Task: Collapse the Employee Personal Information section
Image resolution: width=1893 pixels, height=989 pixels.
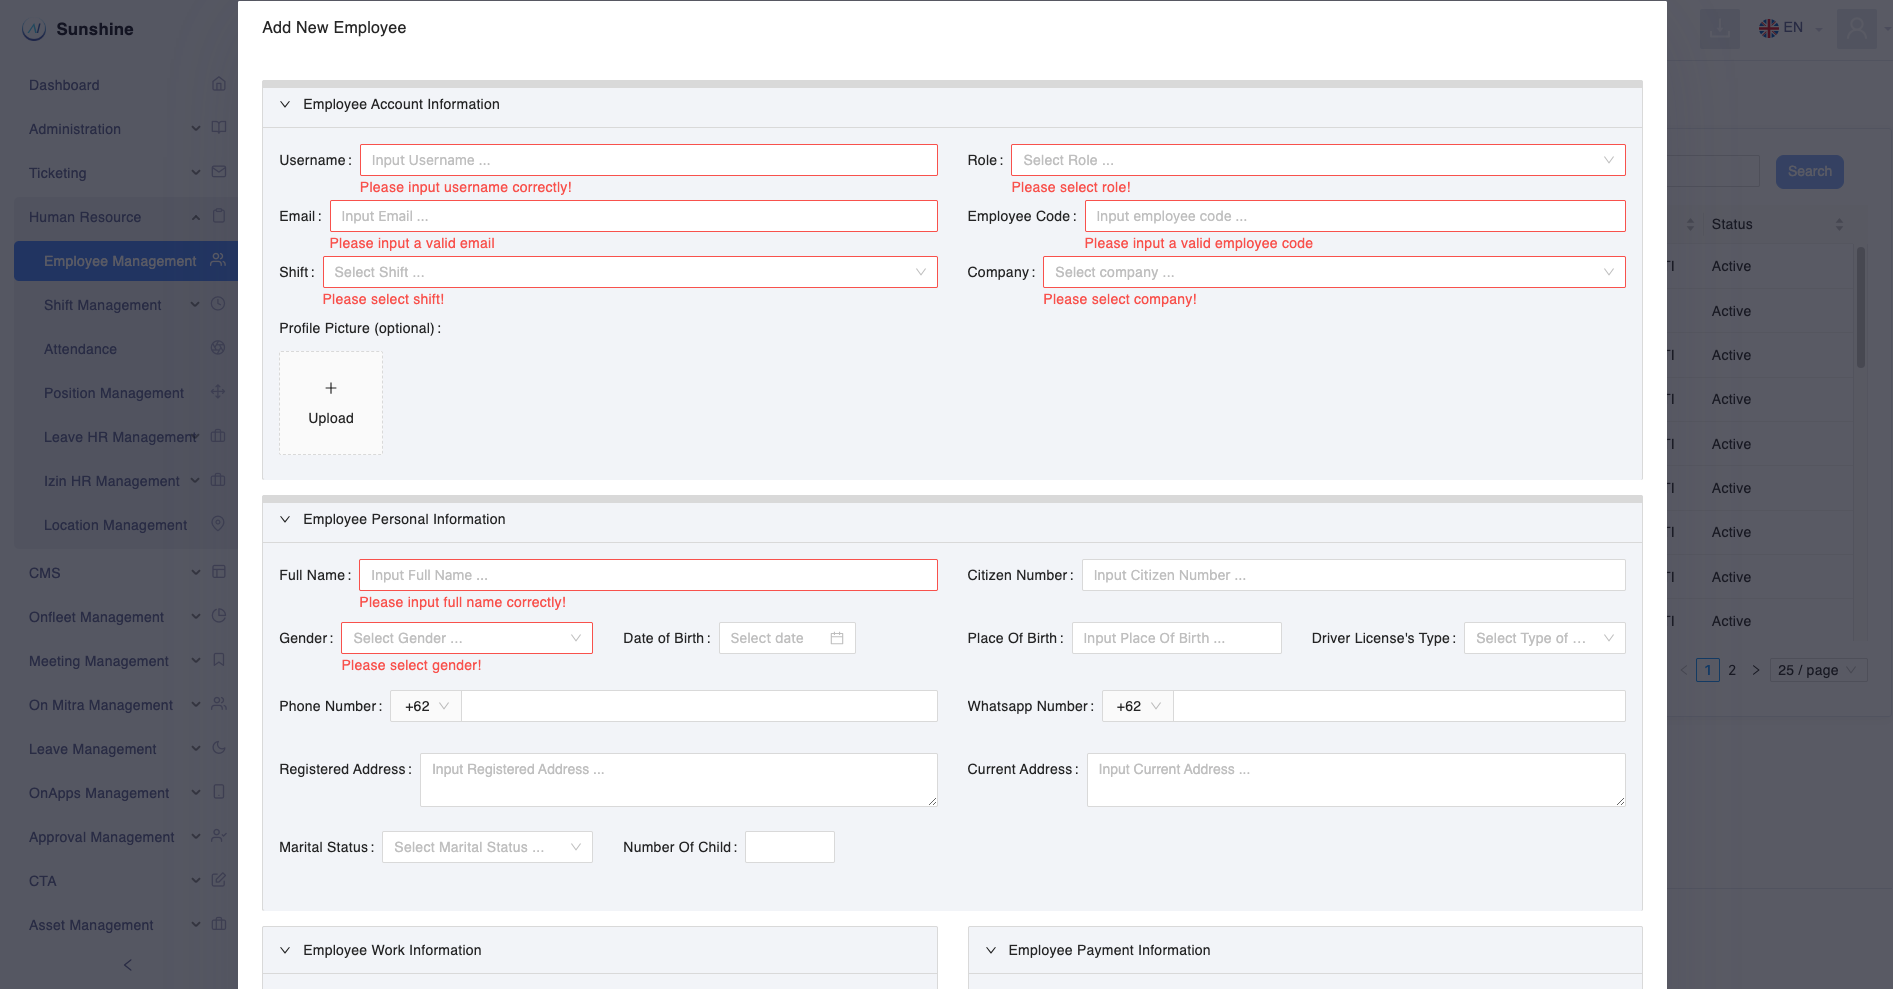Action: tap(285, 519)
